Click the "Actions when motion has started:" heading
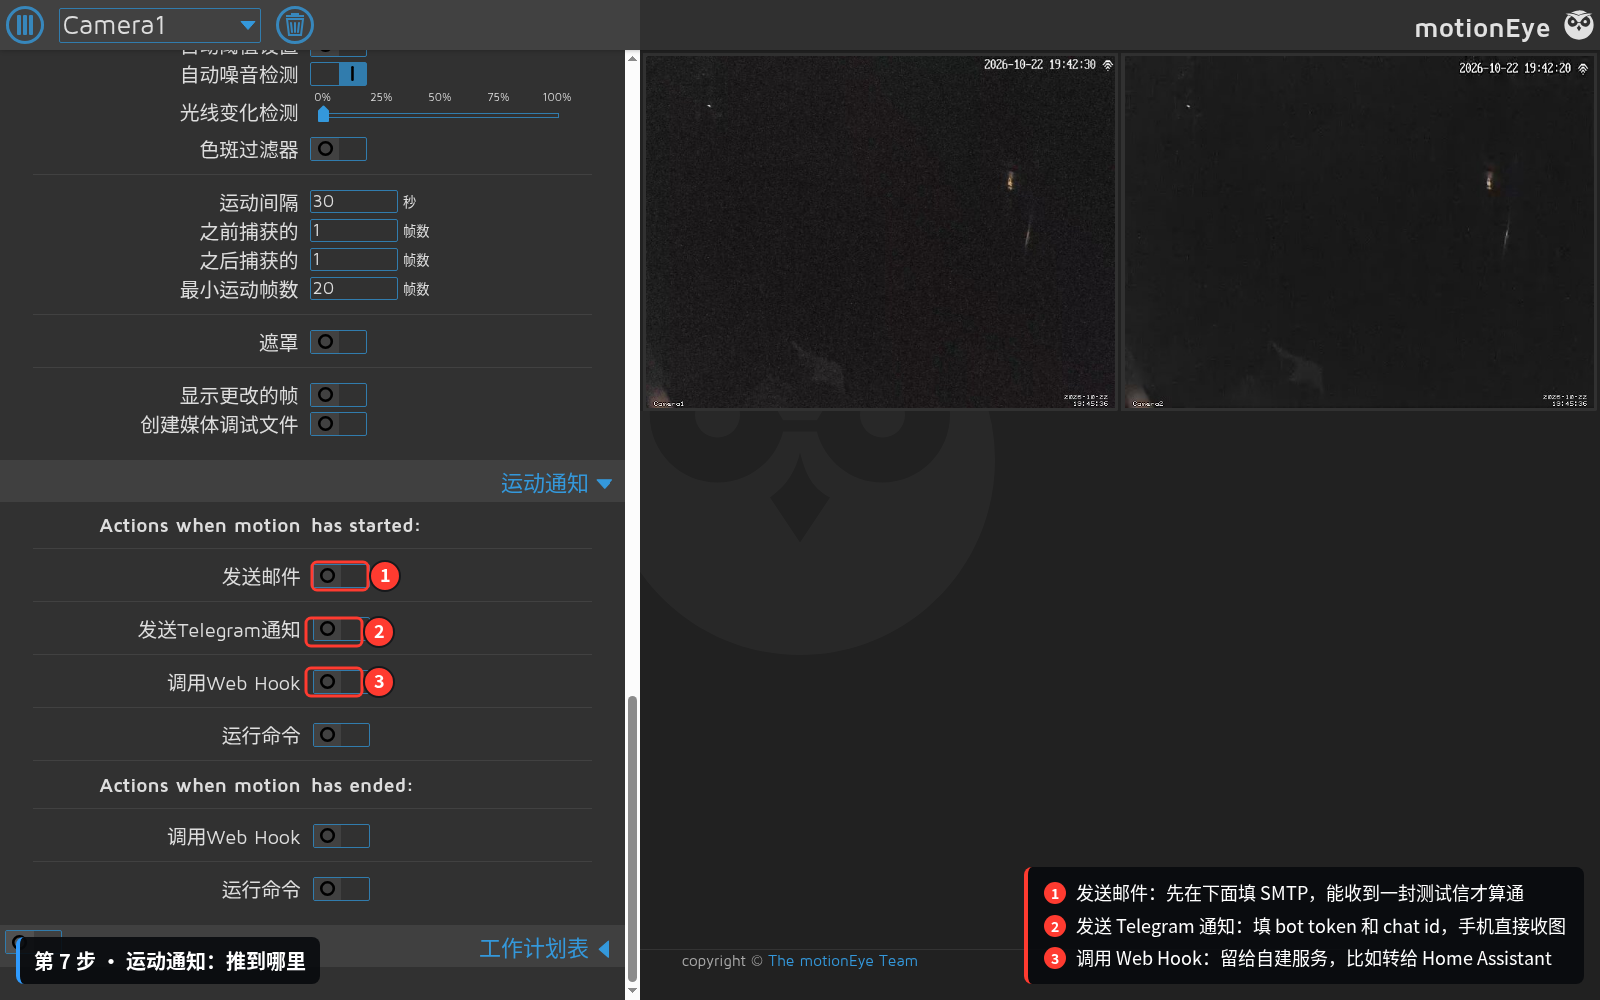The width and height of the screenshot is (1600, 1000). click(x=260, y=525)
